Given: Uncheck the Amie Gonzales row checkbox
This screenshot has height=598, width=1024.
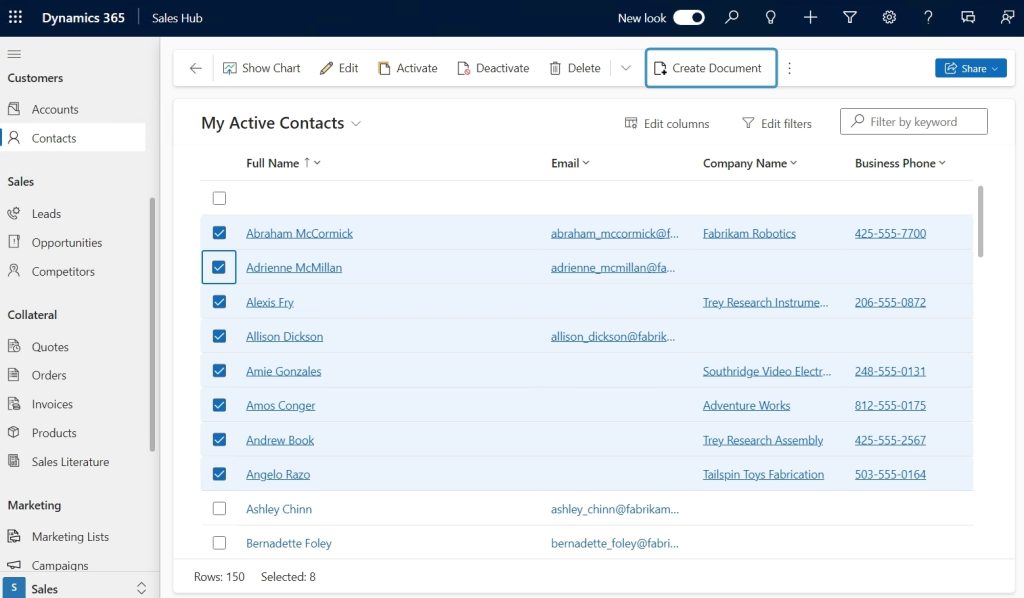Looking at the screenshot, I should tap(219, 371).
